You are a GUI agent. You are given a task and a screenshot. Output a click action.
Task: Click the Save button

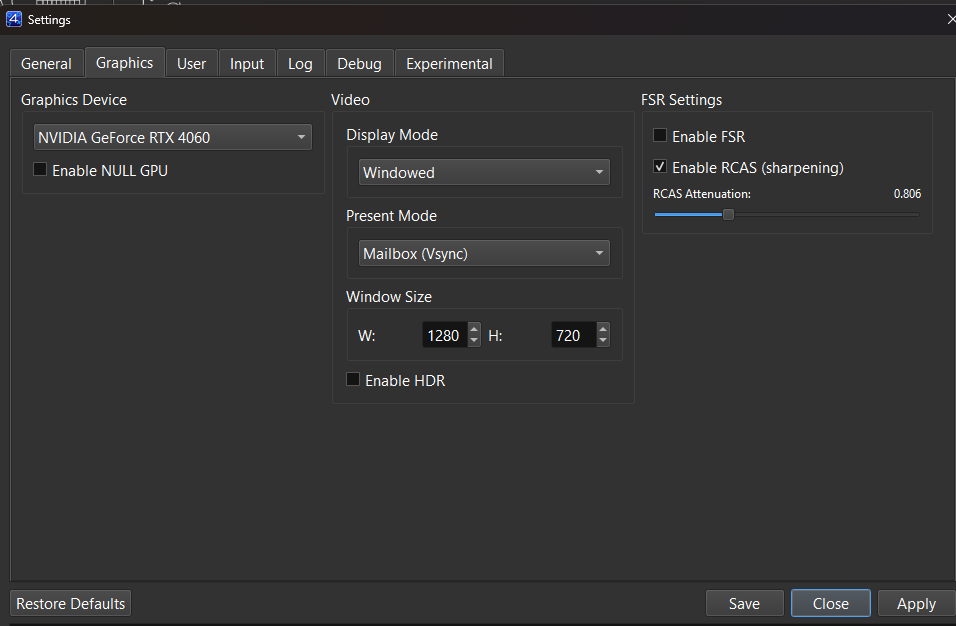[x=744, y=603]
